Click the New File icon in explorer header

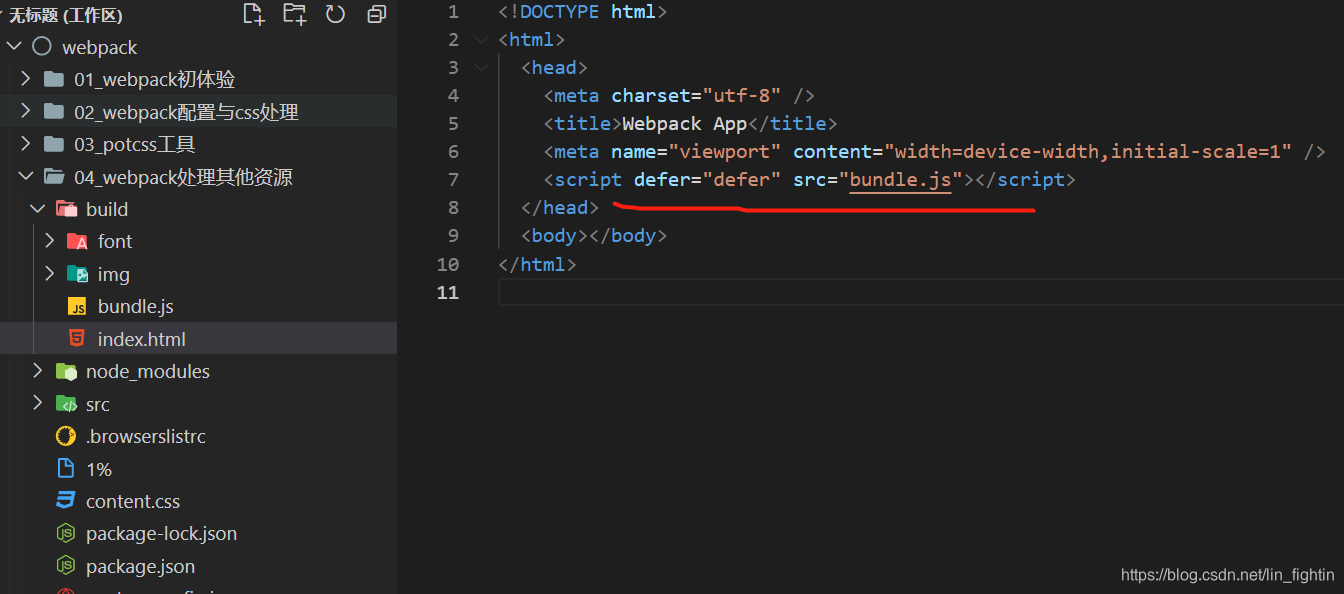pyautogui.click(x=254, y=14)
